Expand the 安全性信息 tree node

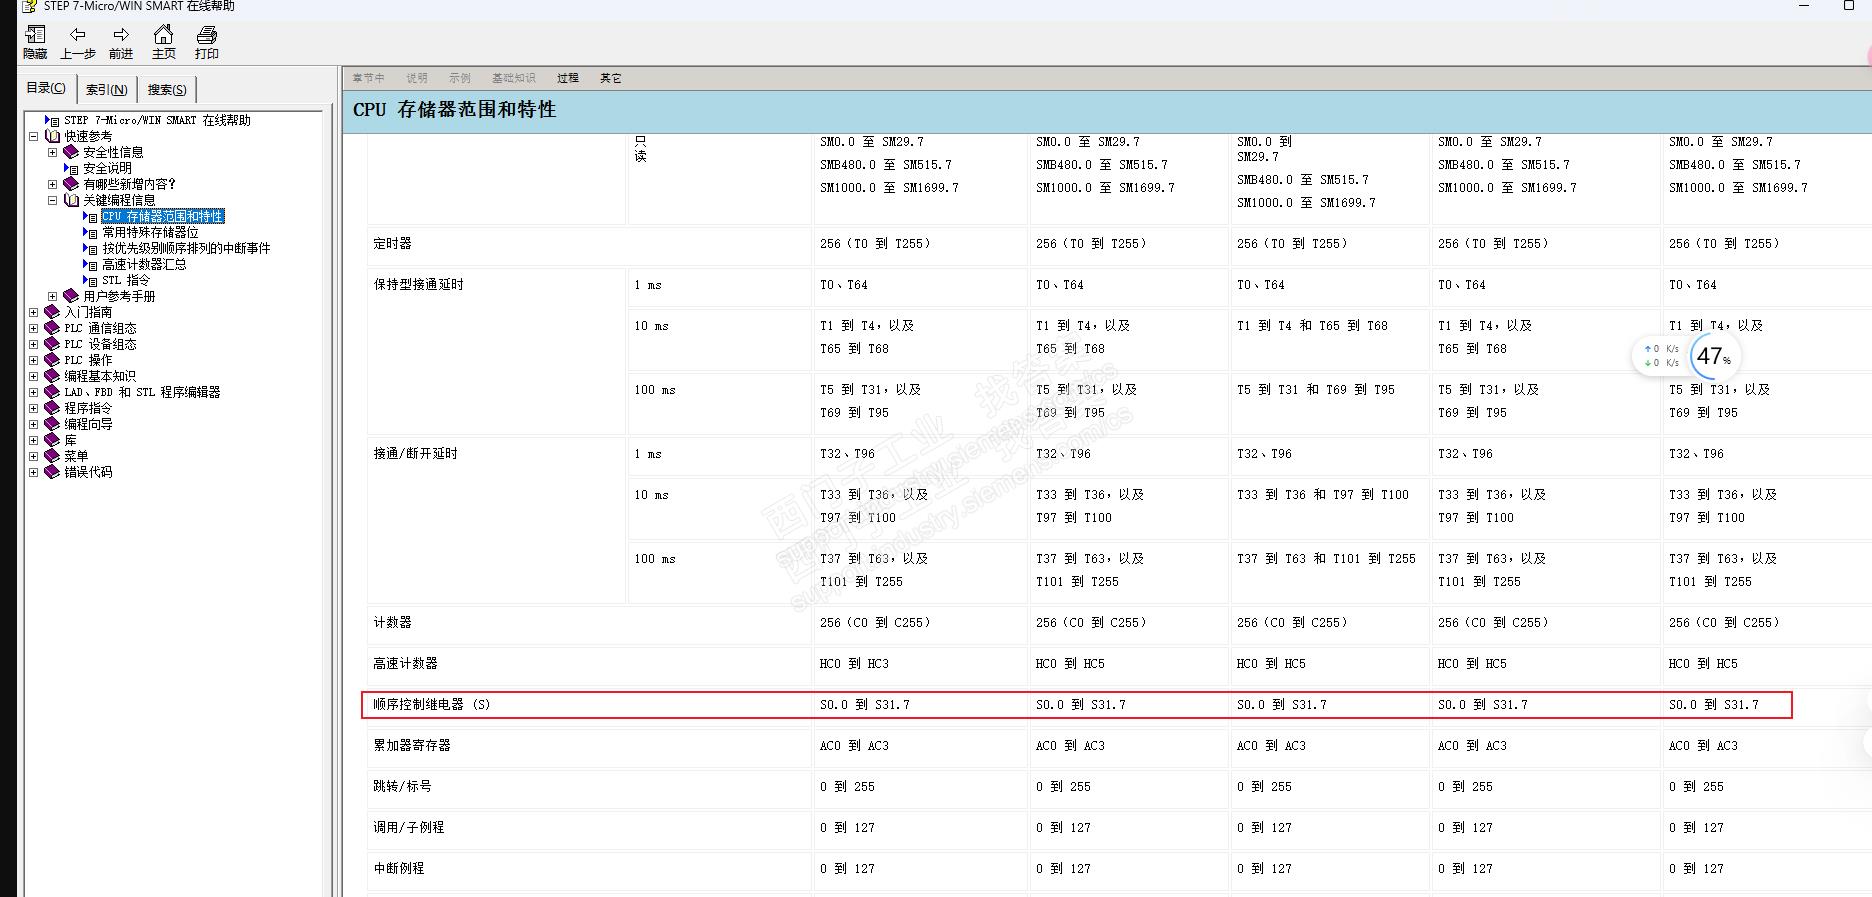pyautogui.click(x=53, y=152)
